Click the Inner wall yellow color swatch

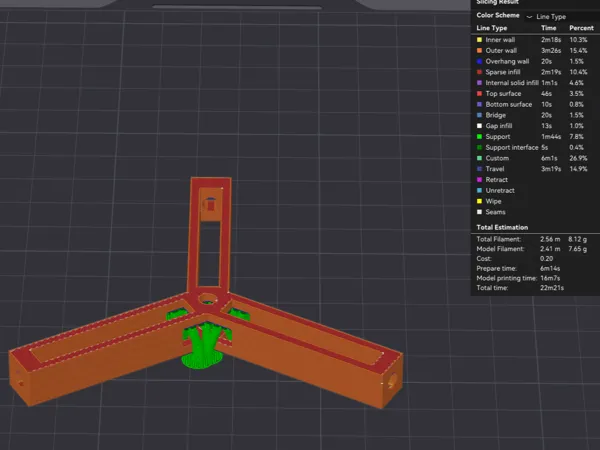tap(479, 40)
